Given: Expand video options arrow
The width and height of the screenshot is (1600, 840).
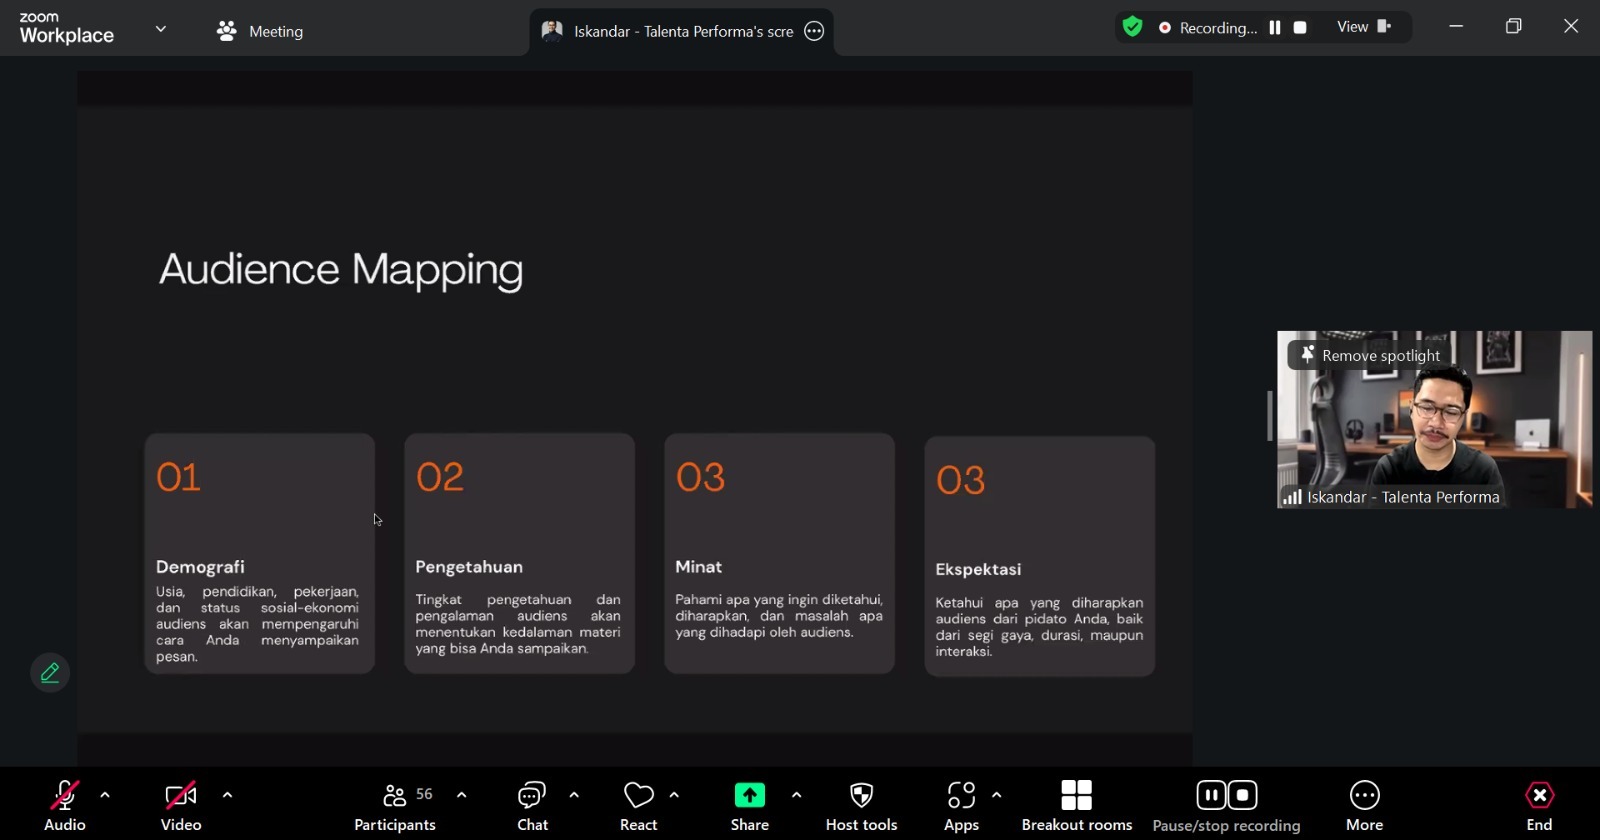Looking at the screenshot, I should pos(227,796).
